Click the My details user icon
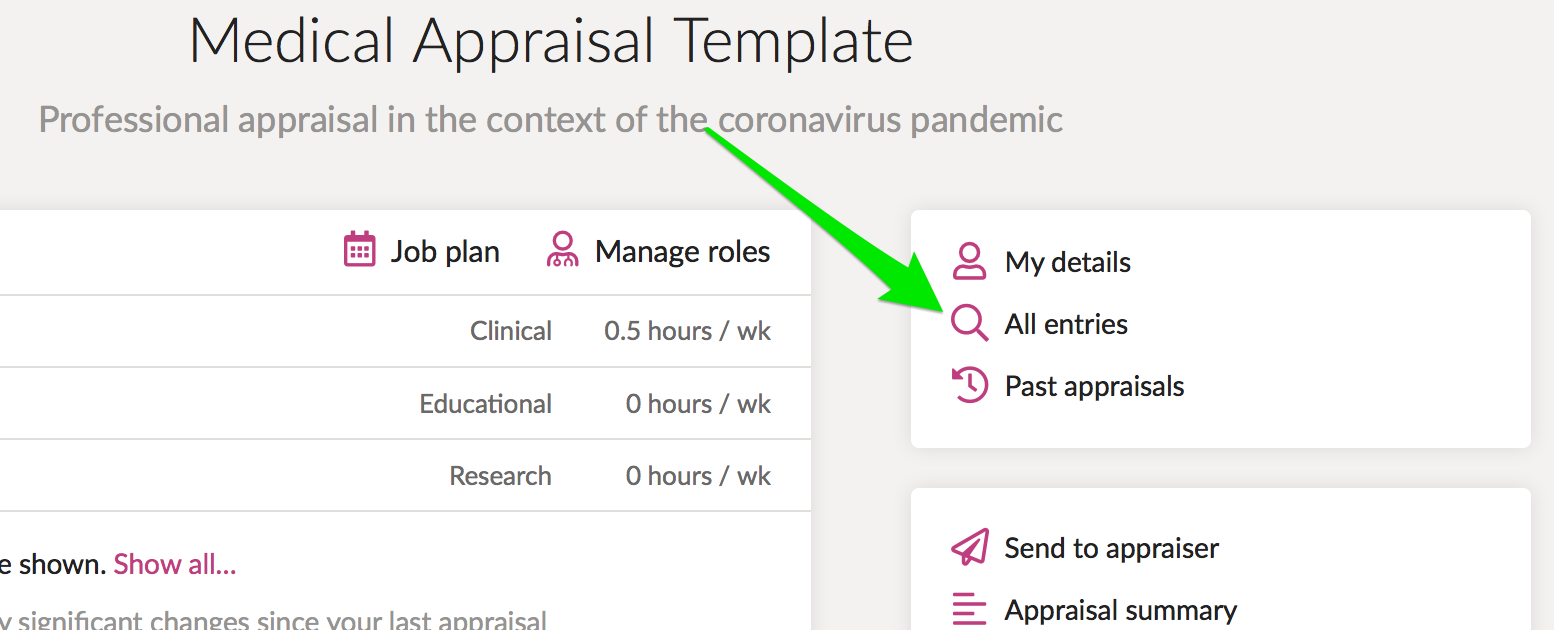This screenshot has height=630, width=1554. click(x=969, y=261)
